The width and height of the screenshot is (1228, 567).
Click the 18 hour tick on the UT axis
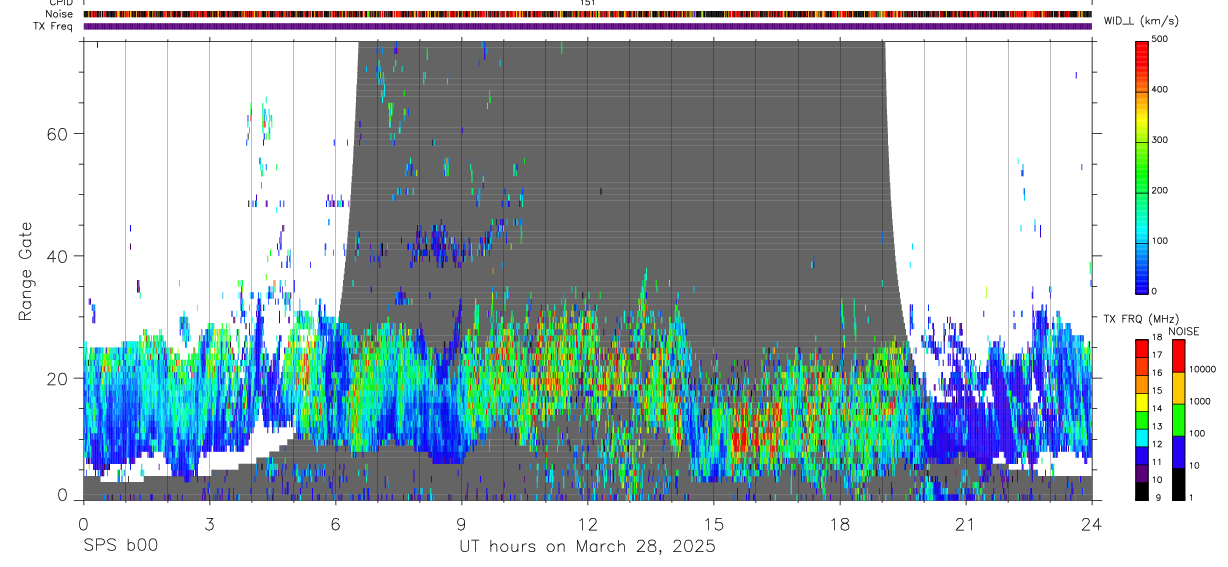click(x=839, y=523)
